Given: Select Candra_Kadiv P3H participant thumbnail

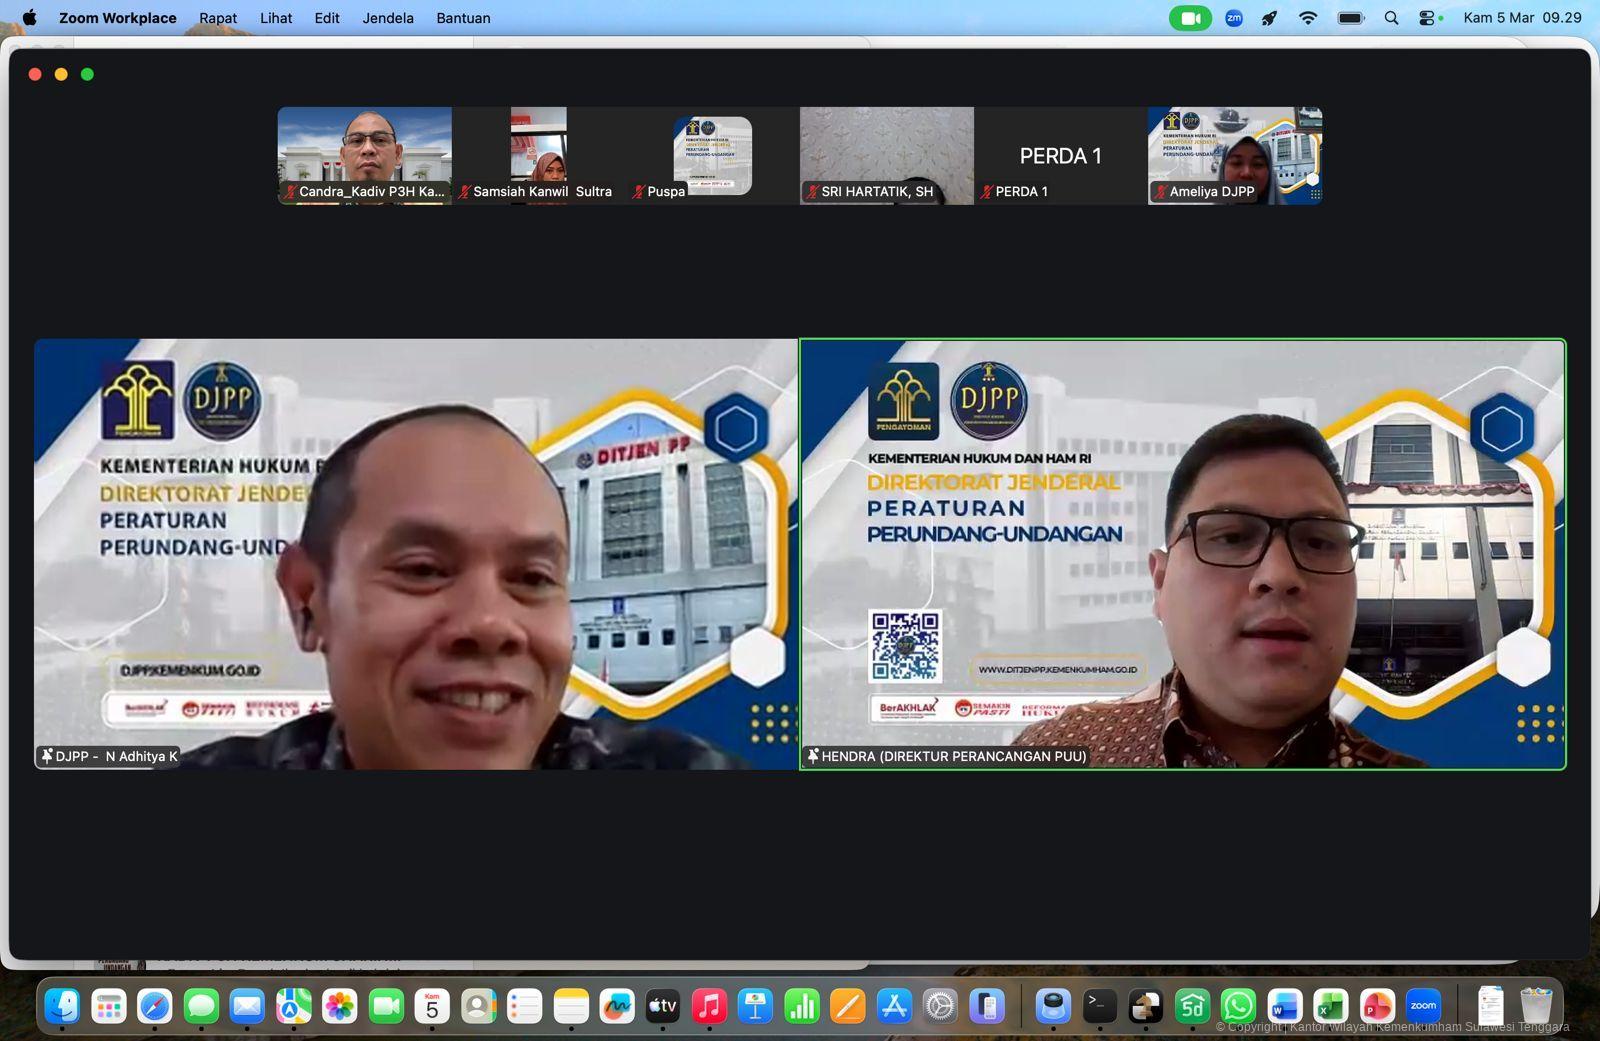Looking at the screenshot, I should (x=365, y=155).
